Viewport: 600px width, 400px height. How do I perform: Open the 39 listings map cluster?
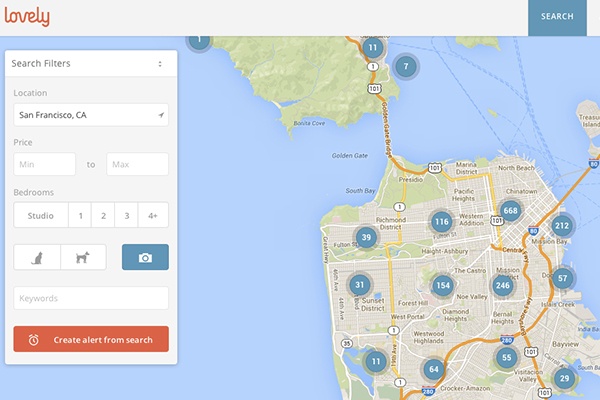pyautogui.click(x=366, y=237)
